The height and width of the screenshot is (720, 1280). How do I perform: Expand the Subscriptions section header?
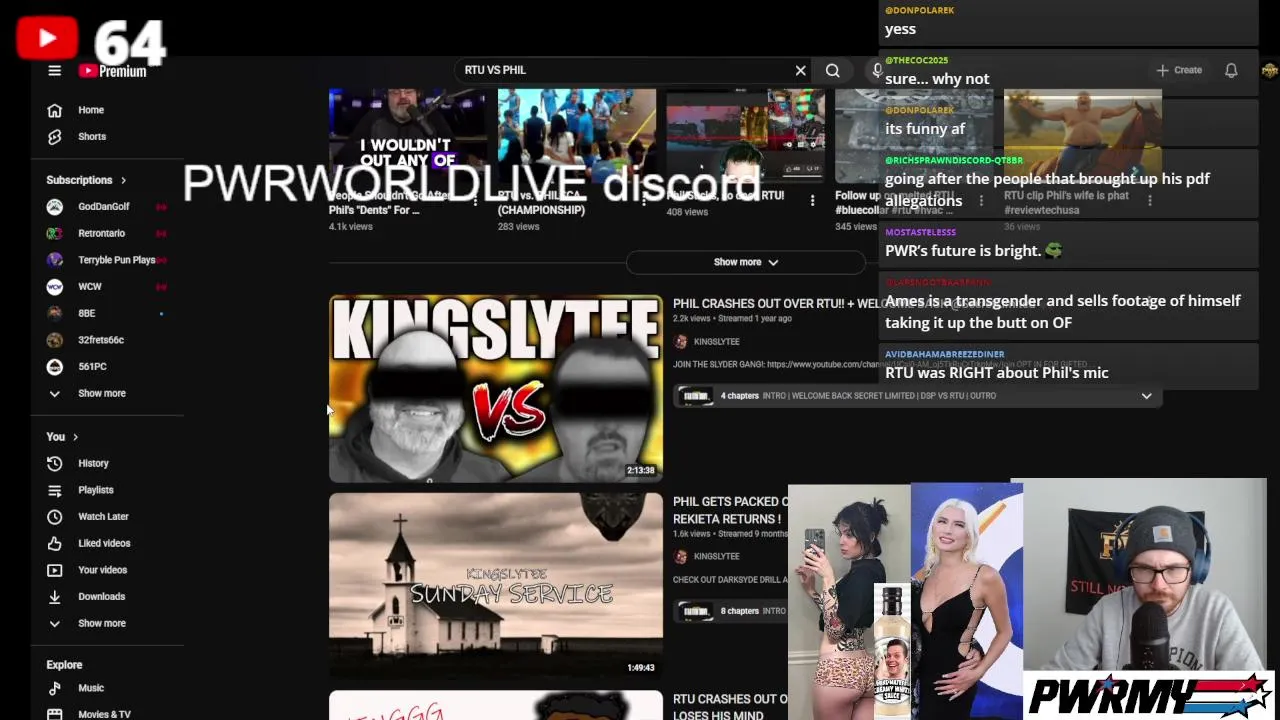click(87, 180)
